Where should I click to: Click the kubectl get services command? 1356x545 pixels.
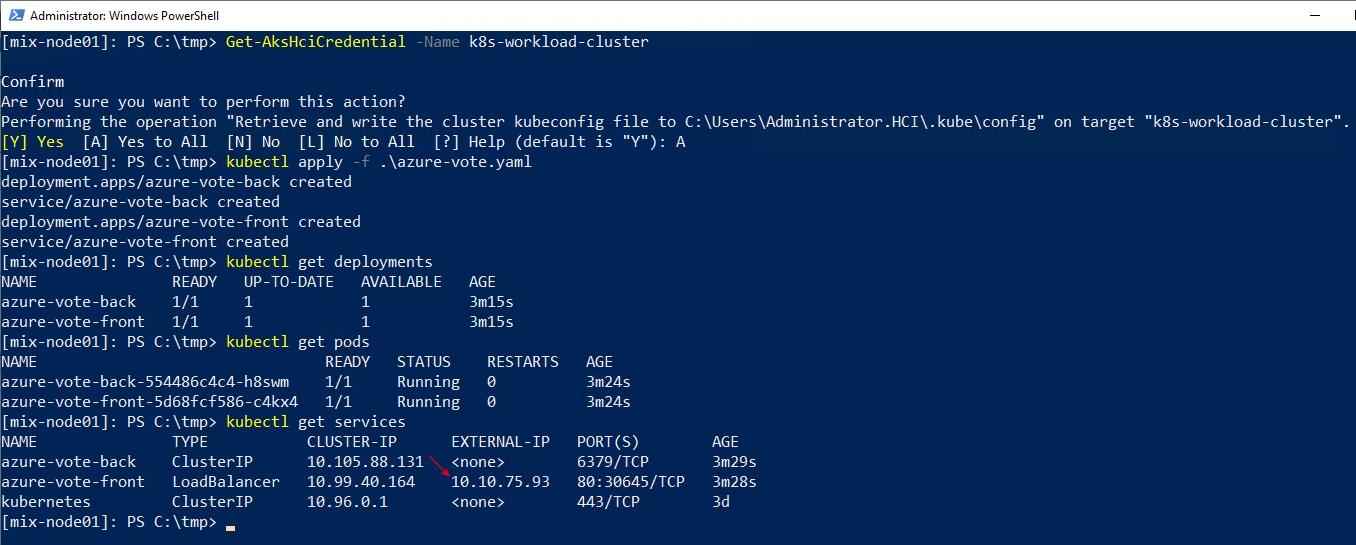click(316, 422)
